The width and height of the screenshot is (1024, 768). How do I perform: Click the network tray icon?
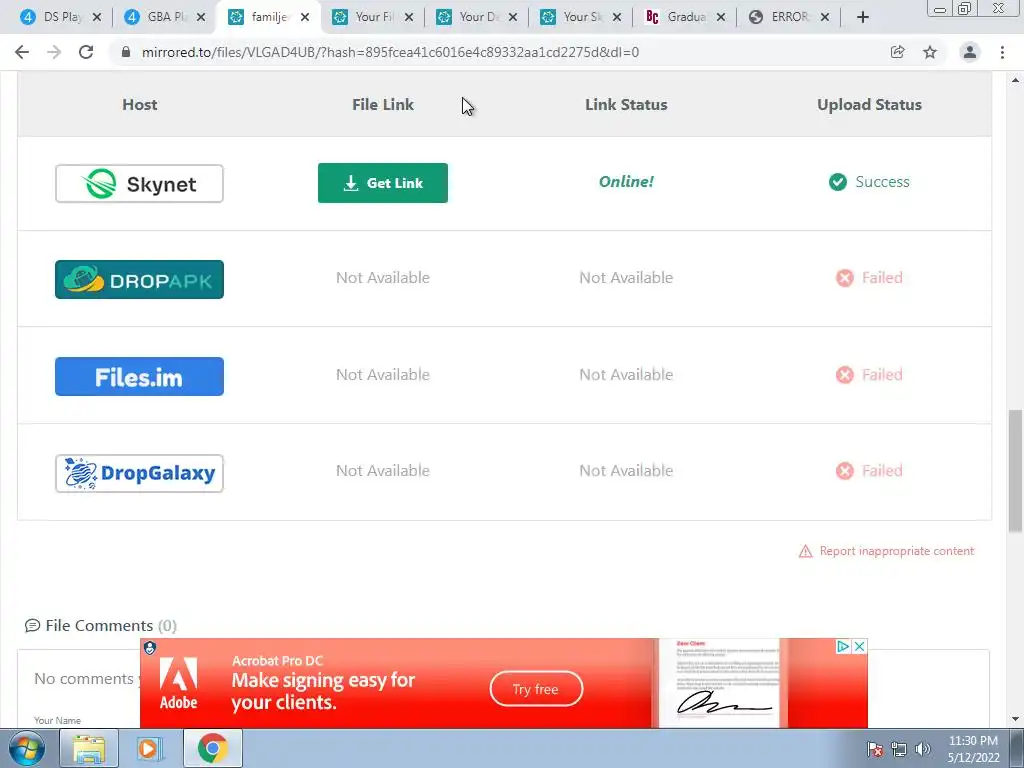tap(899, 749)
